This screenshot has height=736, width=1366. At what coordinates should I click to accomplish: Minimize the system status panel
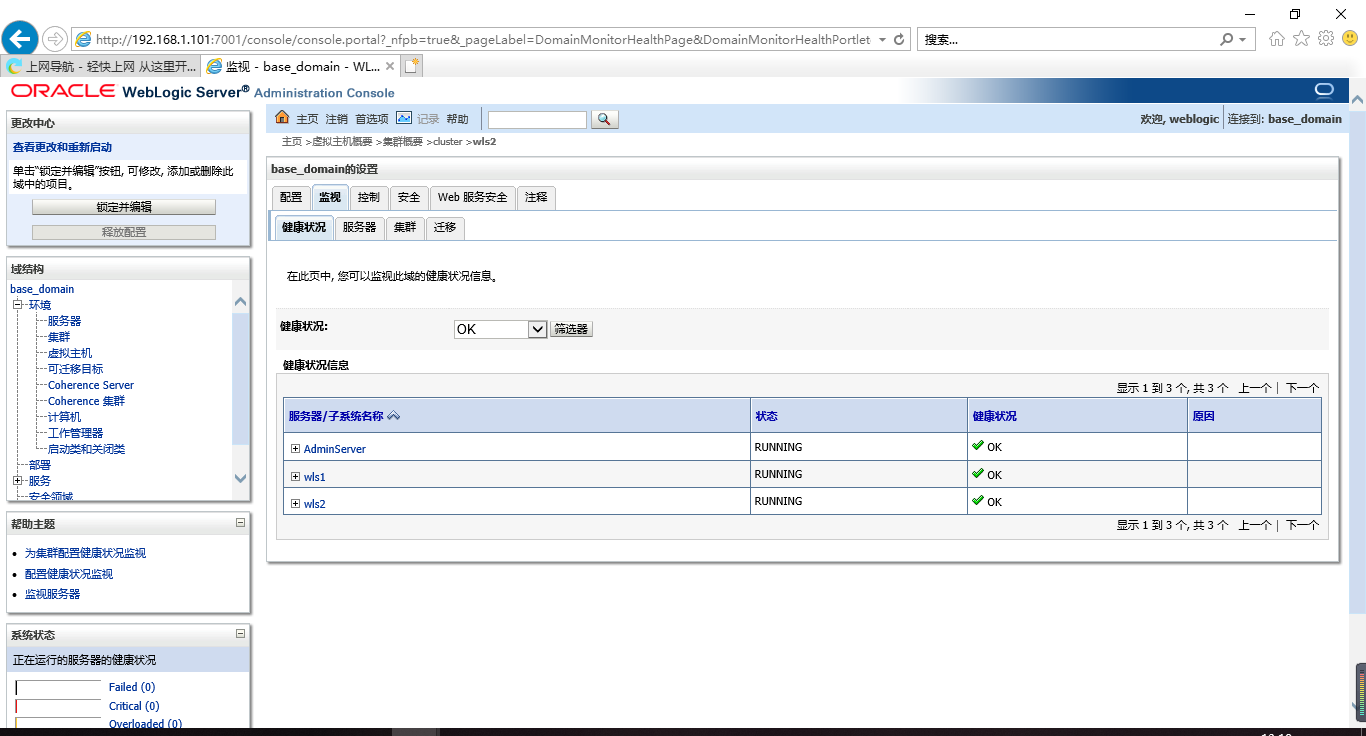(240, 633)
